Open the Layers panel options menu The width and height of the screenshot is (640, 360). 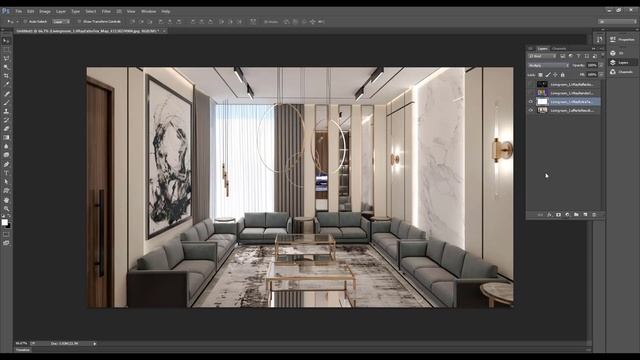602,49
